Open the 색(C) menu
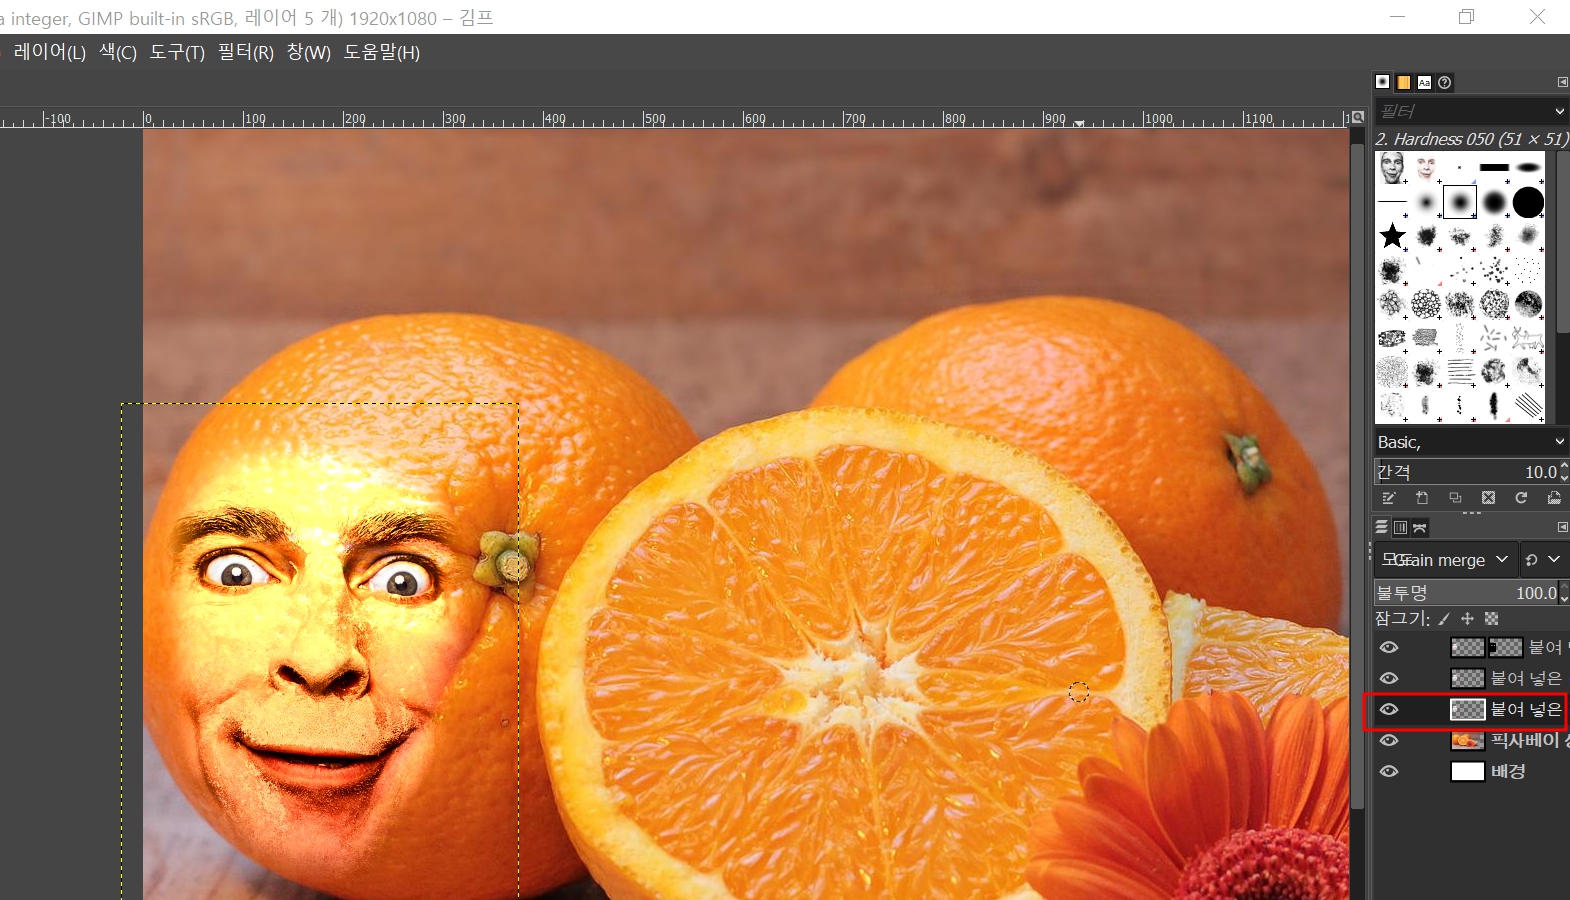 click(118, 53)
